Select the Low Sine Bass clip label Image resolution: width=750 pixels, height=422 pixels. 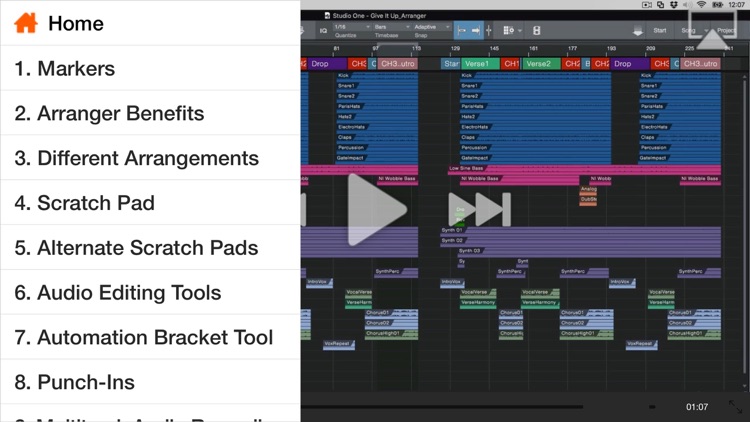pos(466,168)
